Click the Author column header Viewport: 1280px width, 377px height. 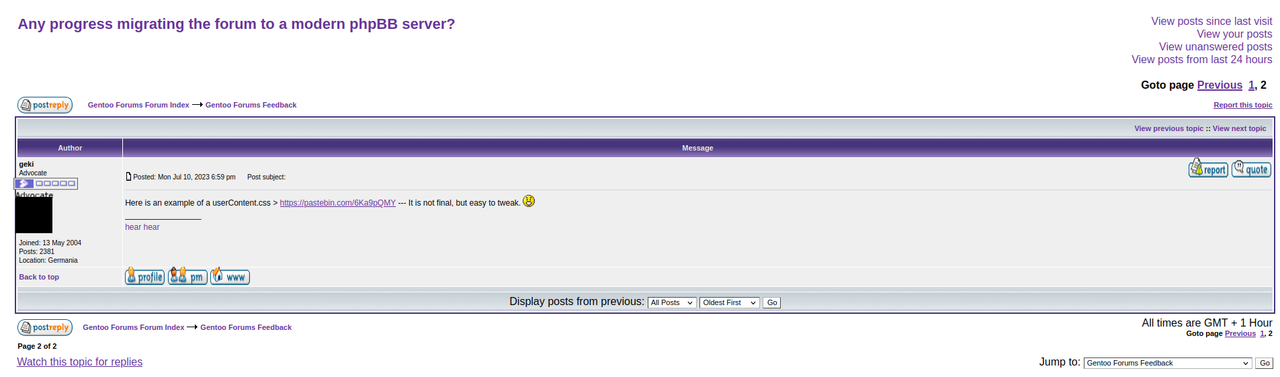point(69,148)
